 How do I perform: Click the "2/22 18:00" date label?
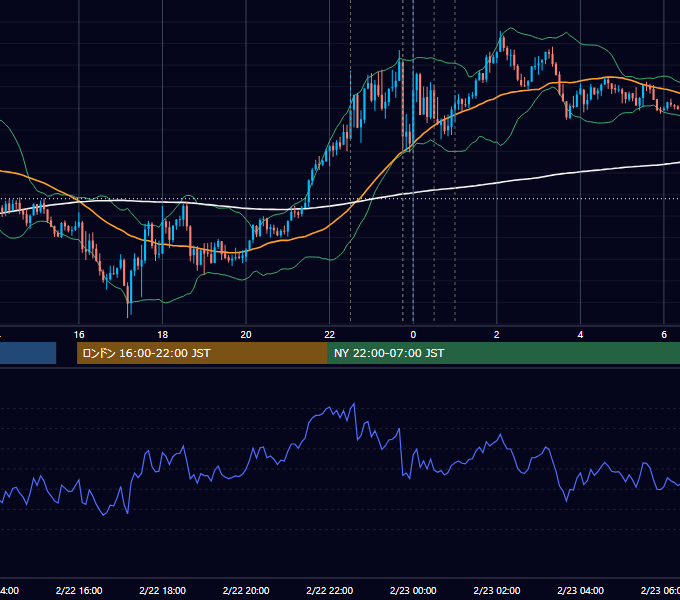tap(162, 590)
